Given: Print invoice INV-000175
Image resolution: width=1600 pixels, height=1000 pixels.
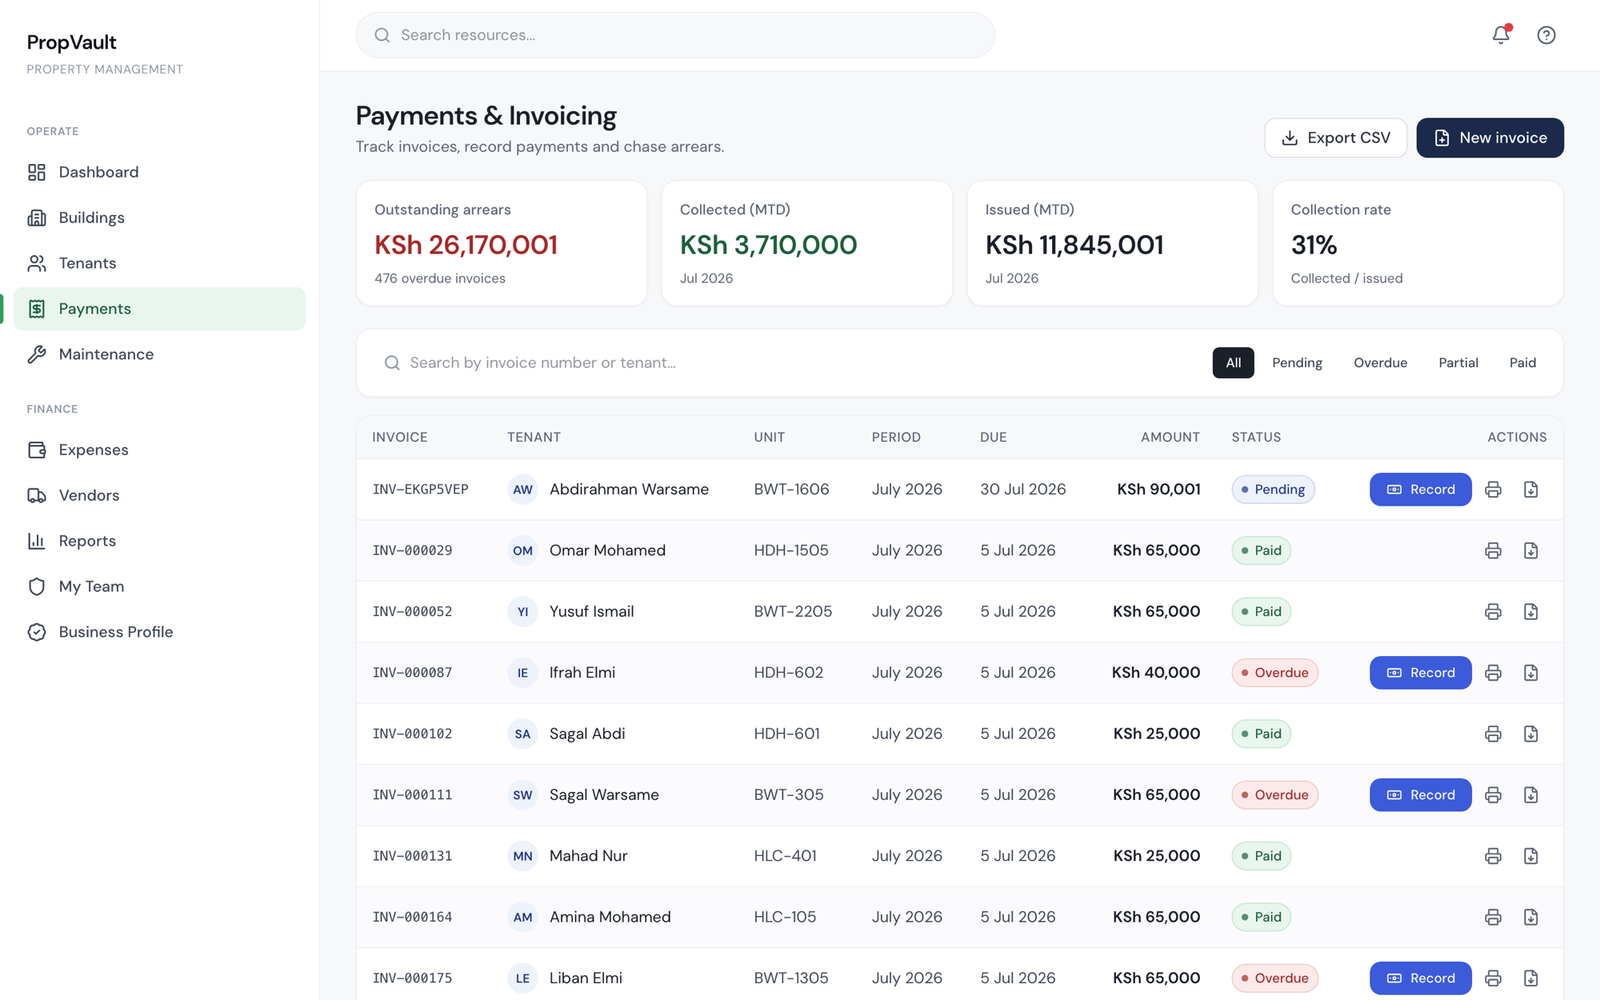Looking at the screenshot, I should (1493, 978).
